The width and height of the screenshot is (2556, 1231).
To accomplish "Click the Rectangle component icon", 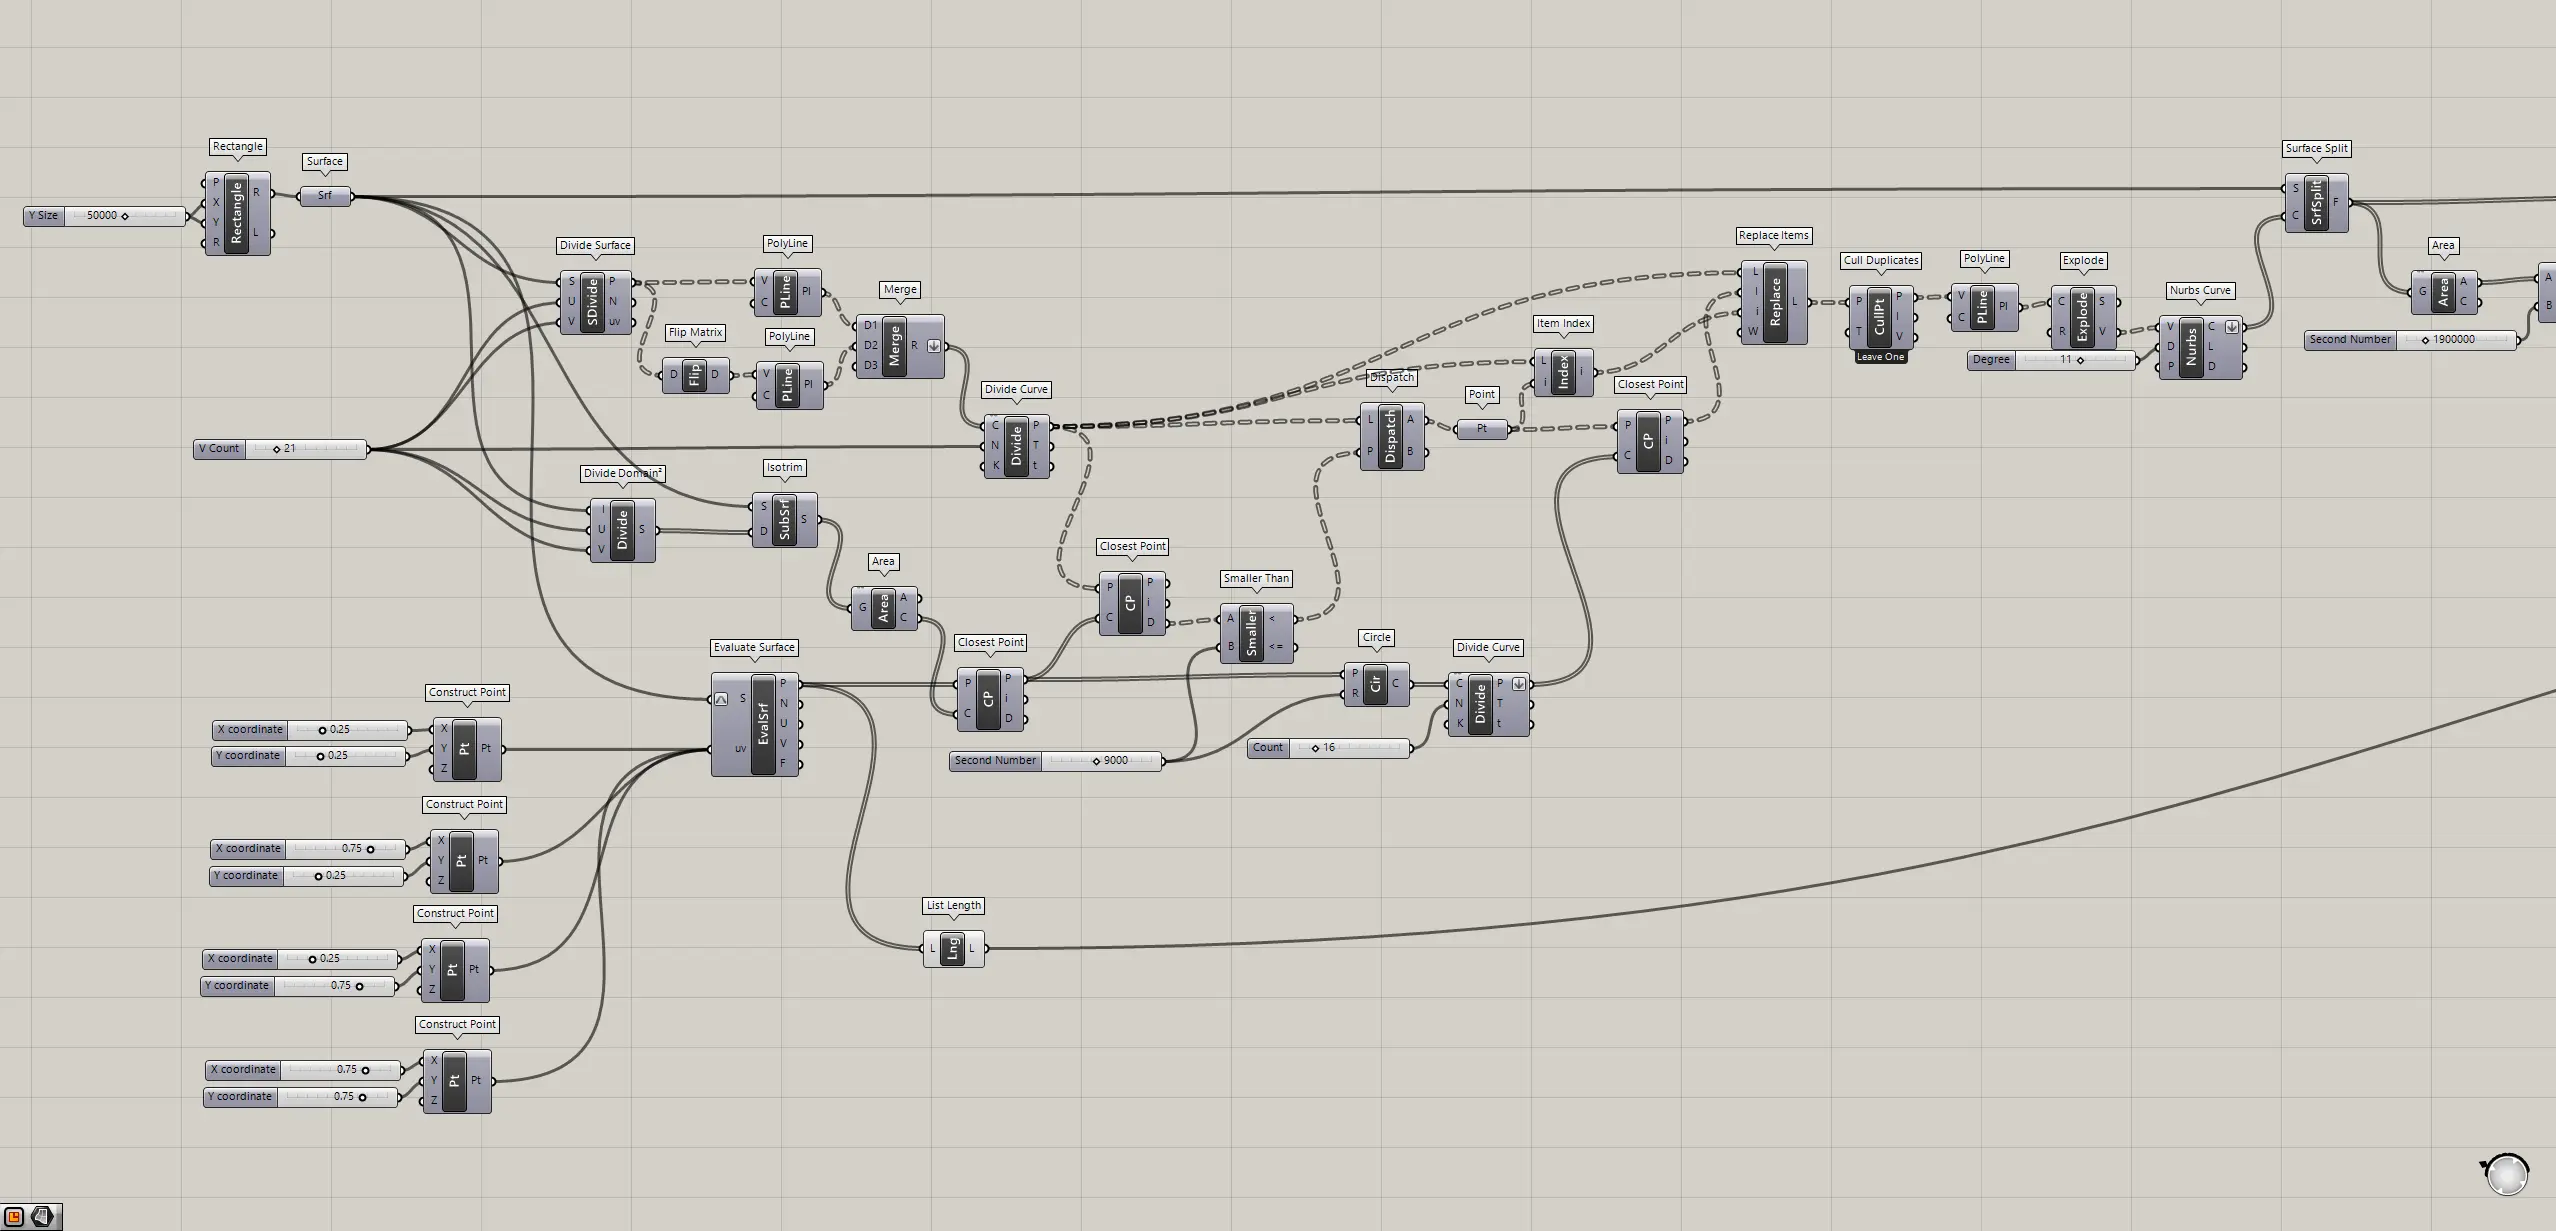I will [237, 213].
